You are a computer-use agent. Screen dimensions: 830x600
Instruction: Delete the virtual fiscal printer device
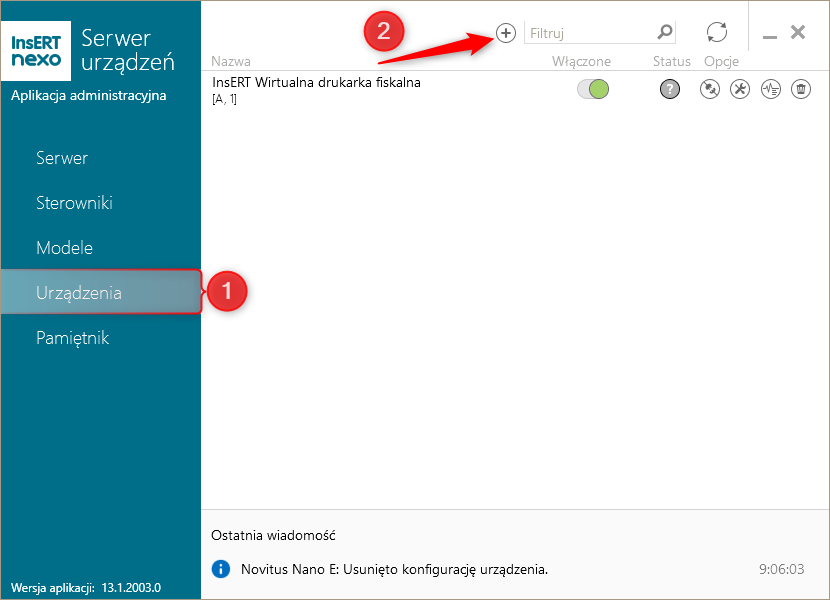point(801,89)
